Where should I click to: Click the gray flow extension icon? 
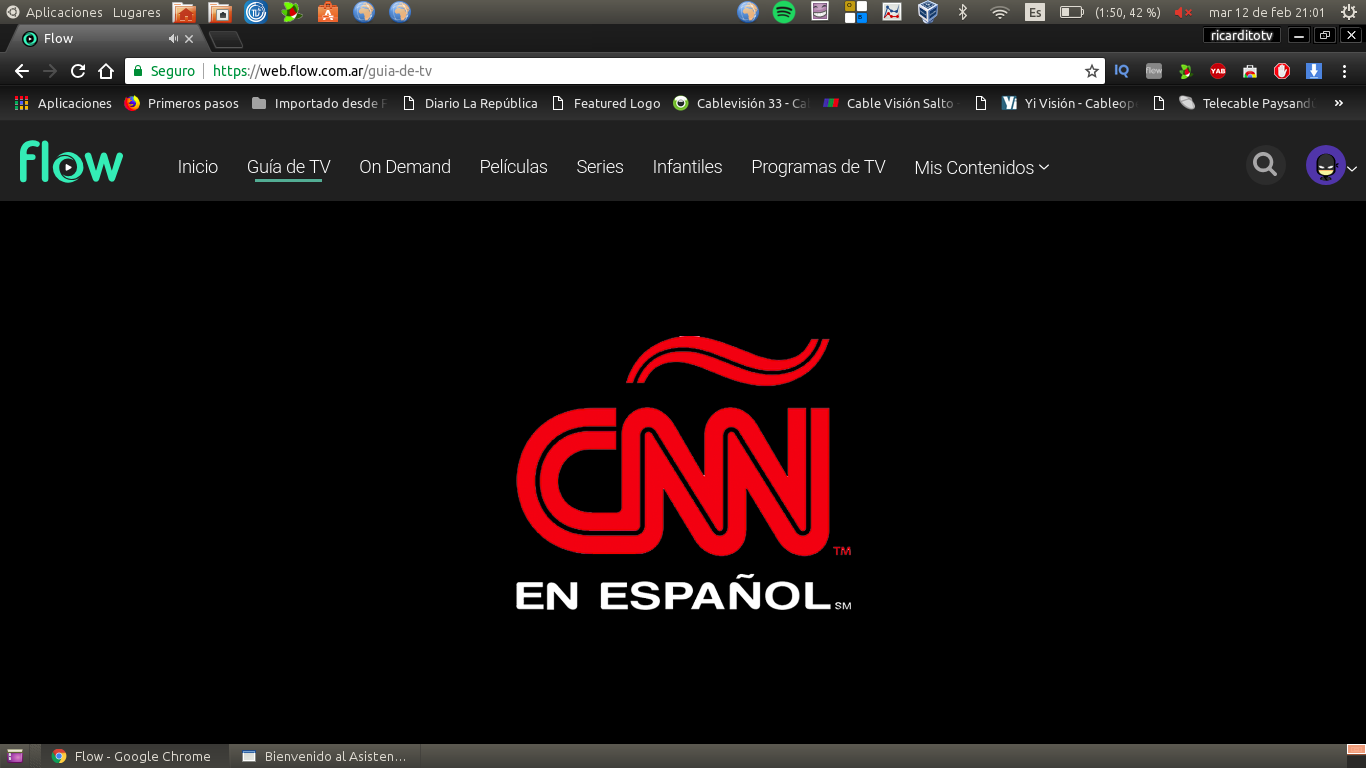pyautogui.click(x=1154, y=71)
